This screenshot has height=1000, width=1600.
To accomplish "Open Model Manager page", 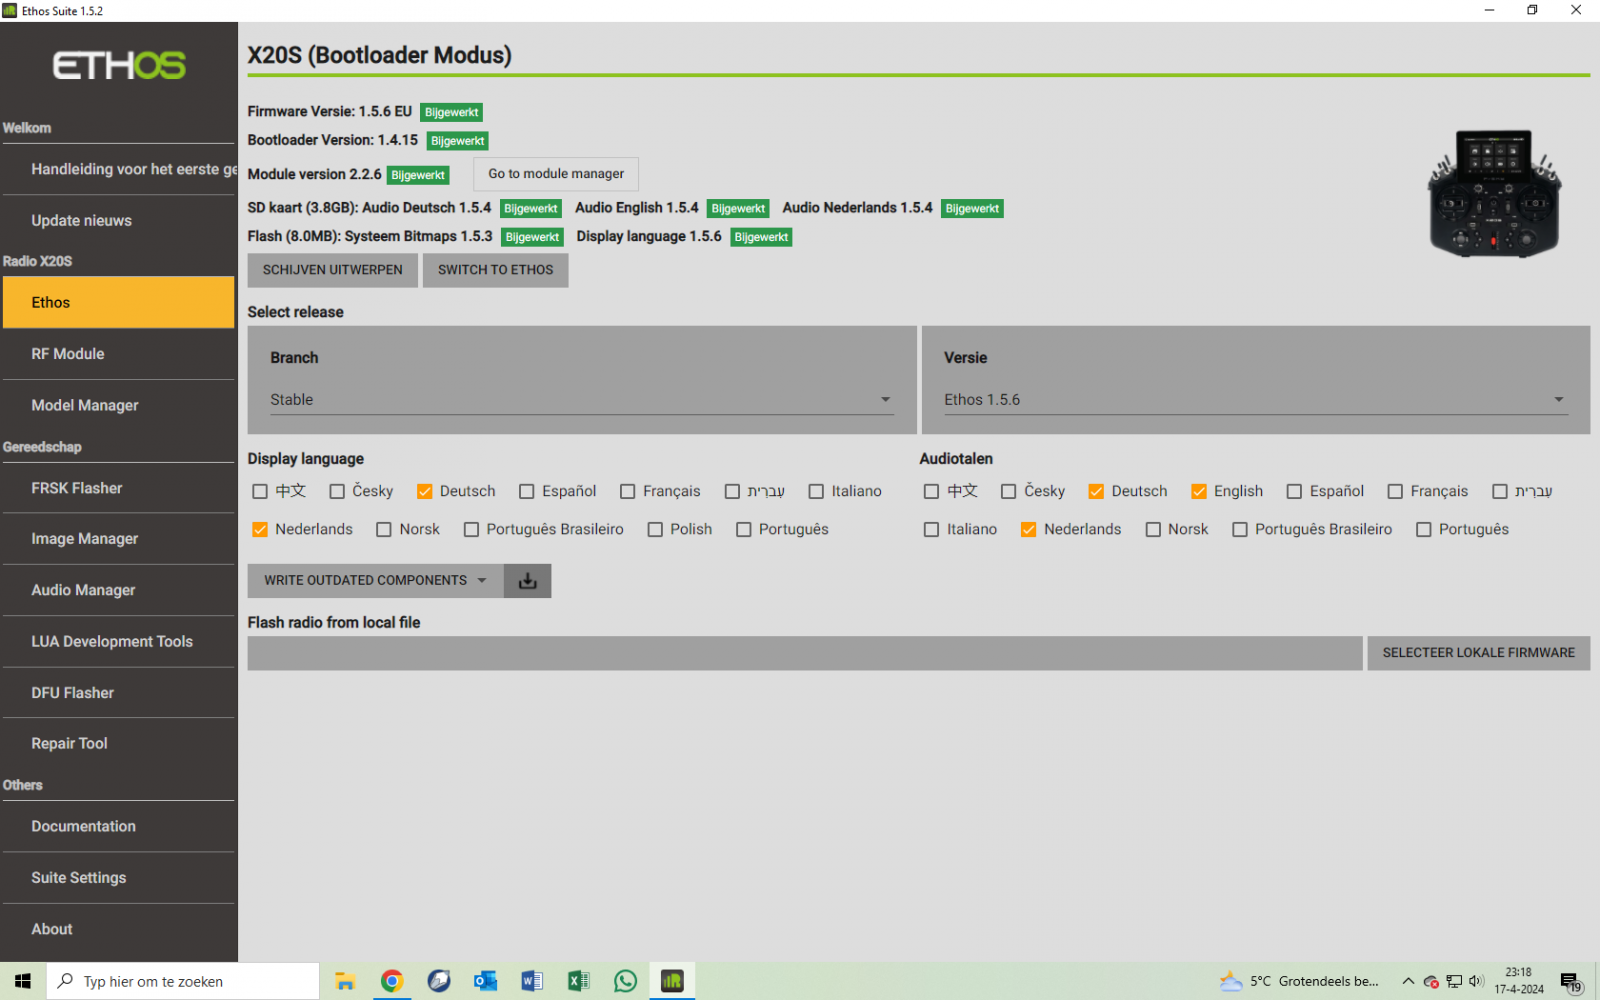I will [119, 405].
